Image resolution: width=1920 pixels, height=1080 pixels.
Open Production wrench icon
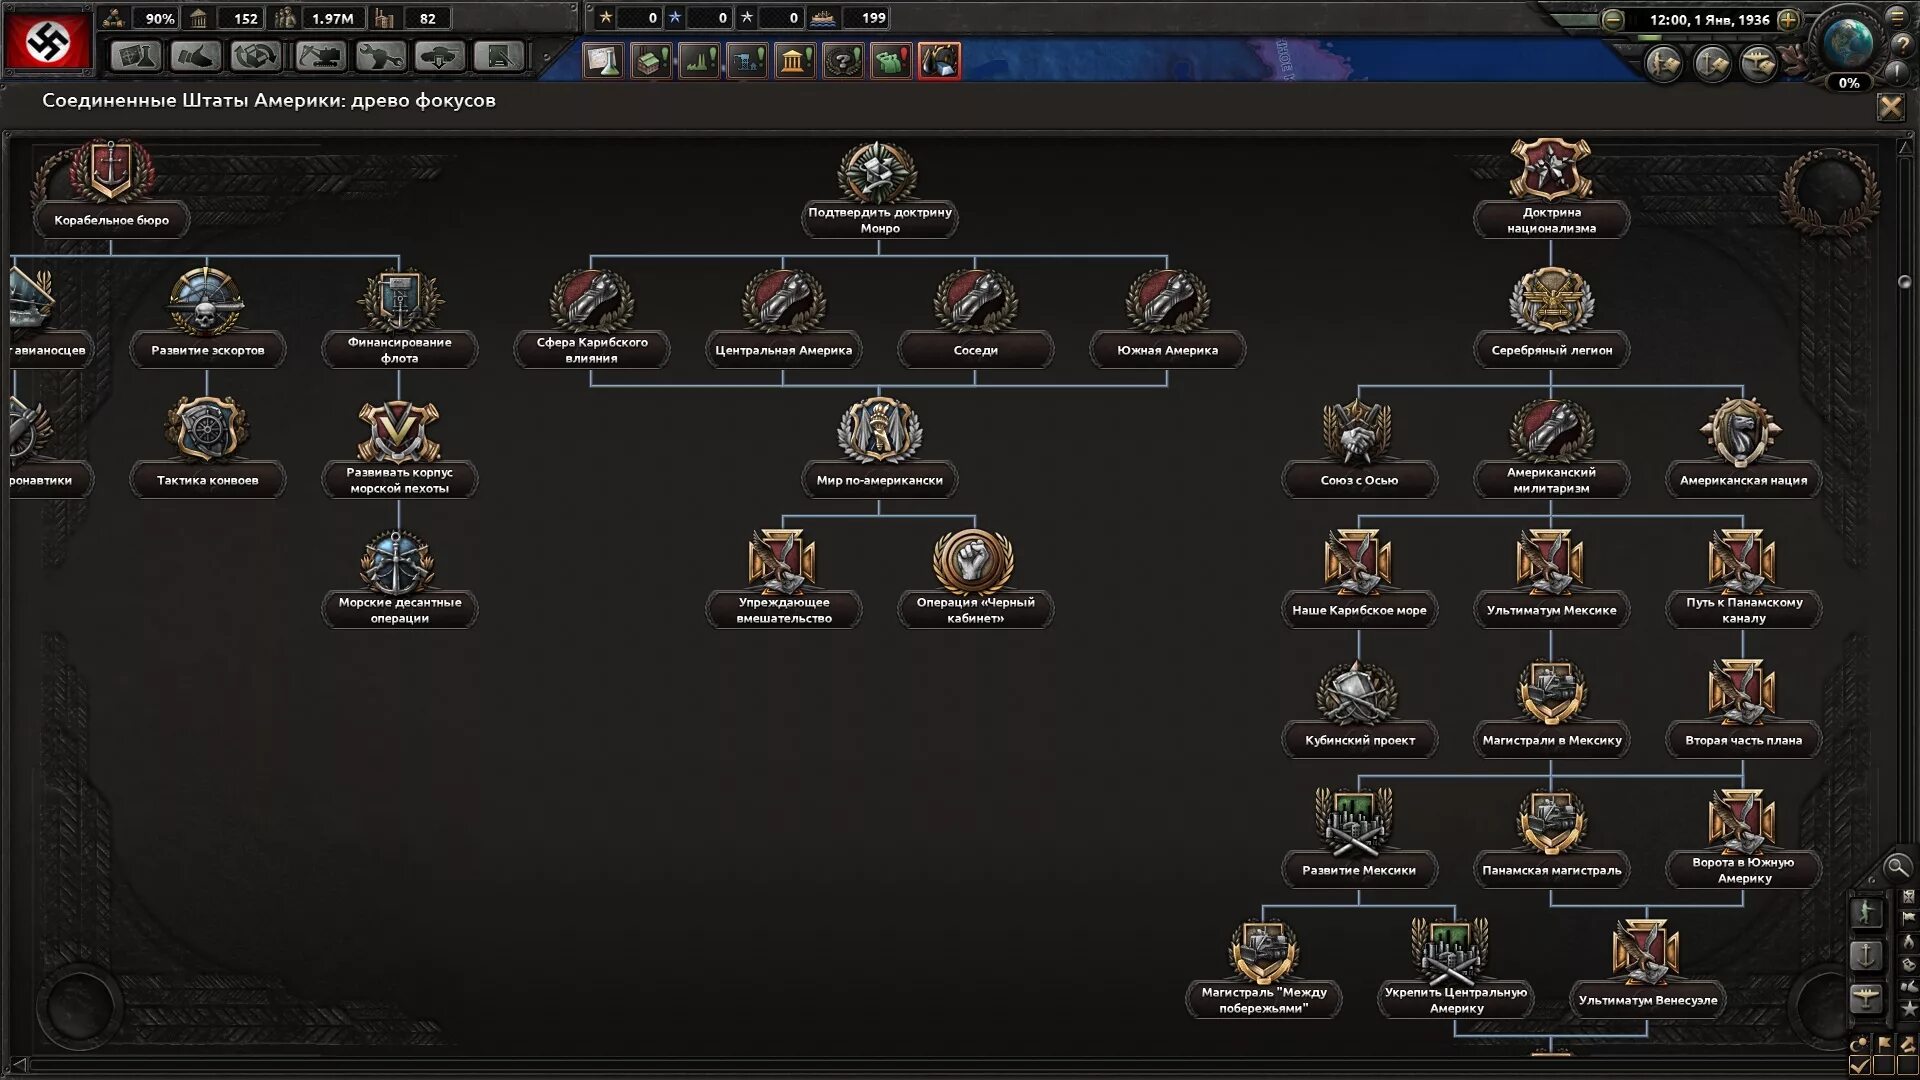click(x=380, y=57)
